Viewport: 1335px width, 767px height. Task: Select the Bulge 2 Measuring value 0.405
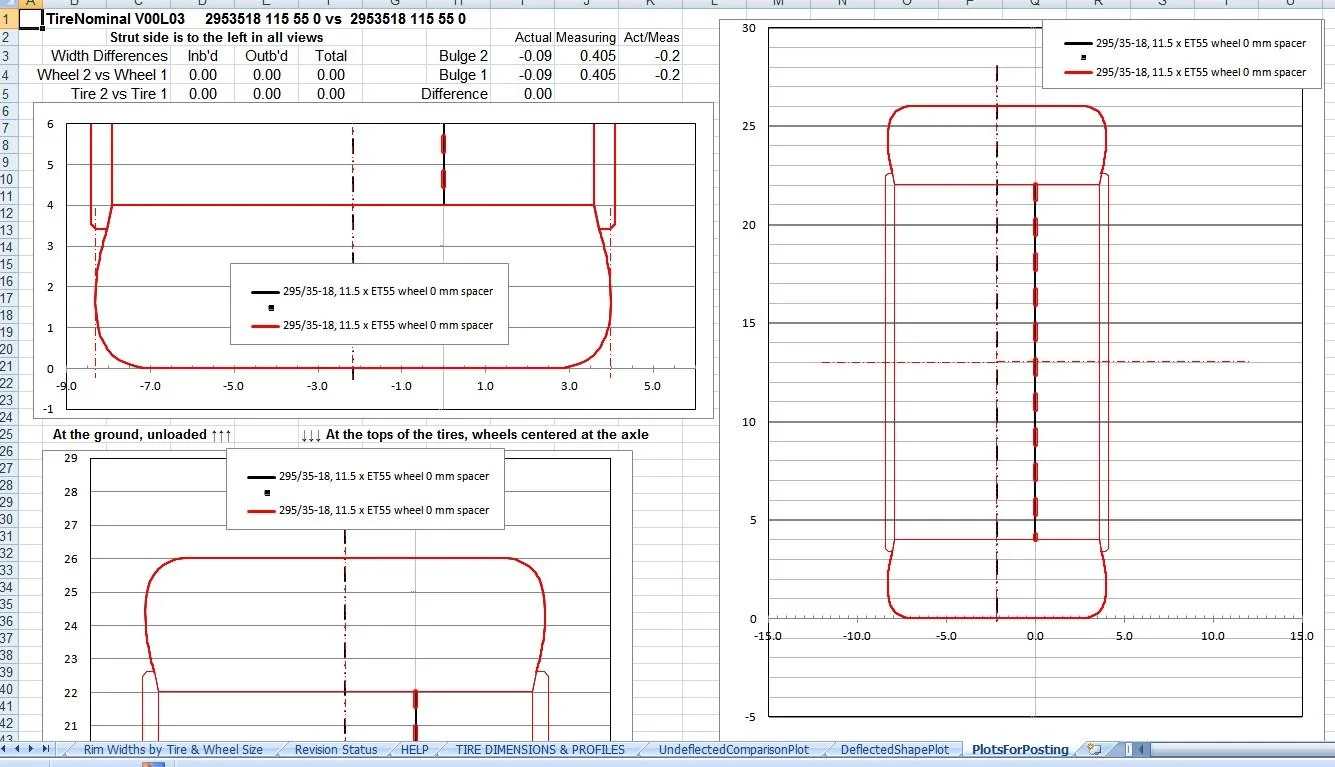(586, 56)
